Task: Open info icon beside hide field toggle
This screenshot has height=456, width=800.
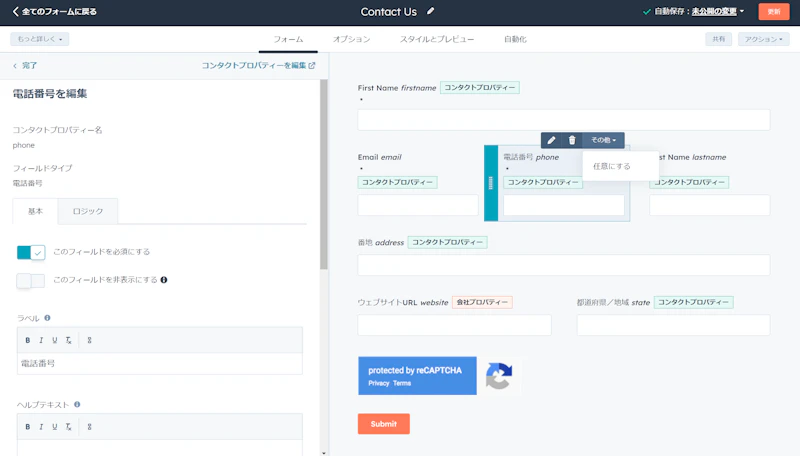Action: pos(164,280)
